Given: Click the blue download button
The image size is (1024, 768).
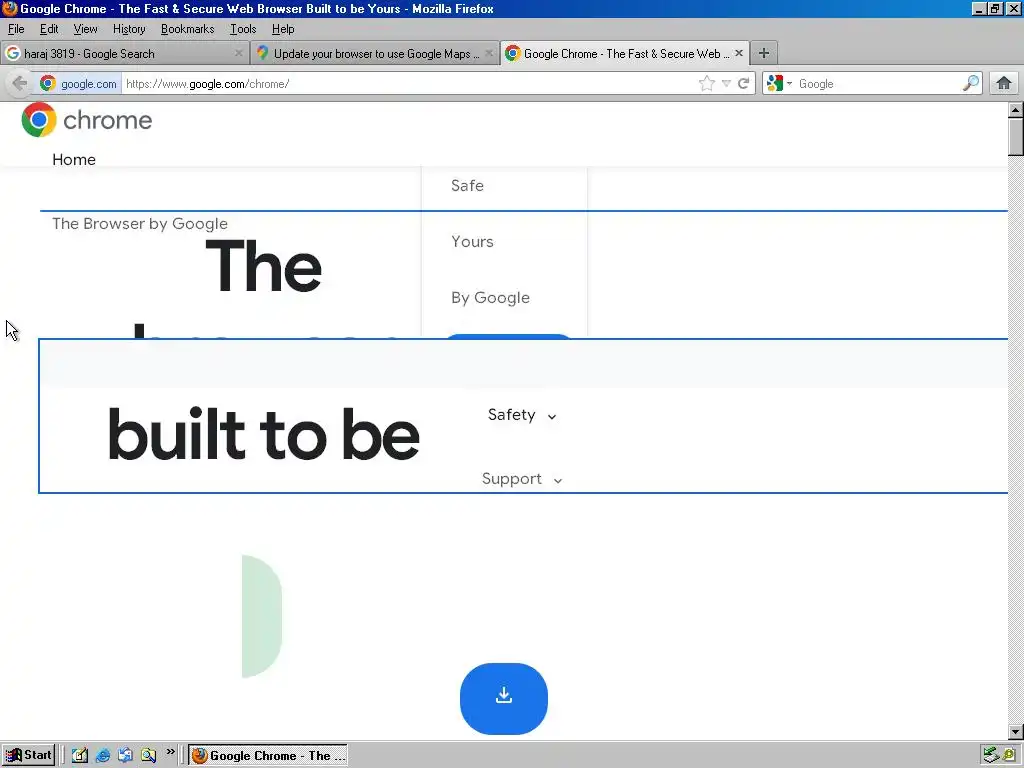Looking at the screenshot, I should click(504, 698).
